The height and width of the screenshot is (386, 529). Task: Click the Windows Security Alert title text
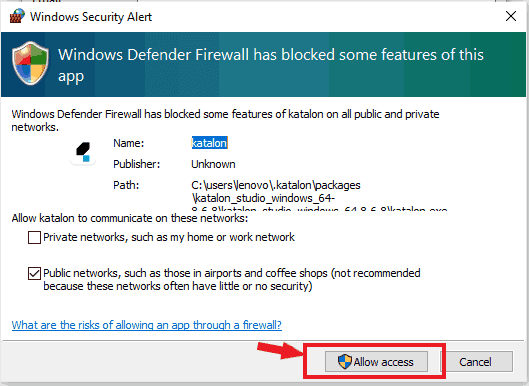pos(91,17)
